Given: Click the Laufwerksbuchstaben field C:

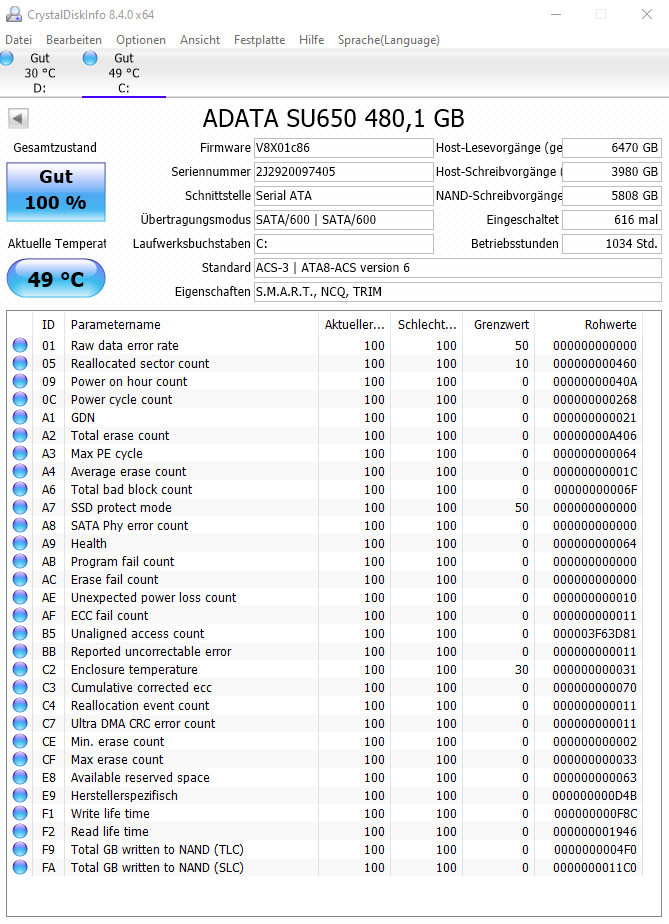Looking at the screenshot, I should [x=344, y=243].
